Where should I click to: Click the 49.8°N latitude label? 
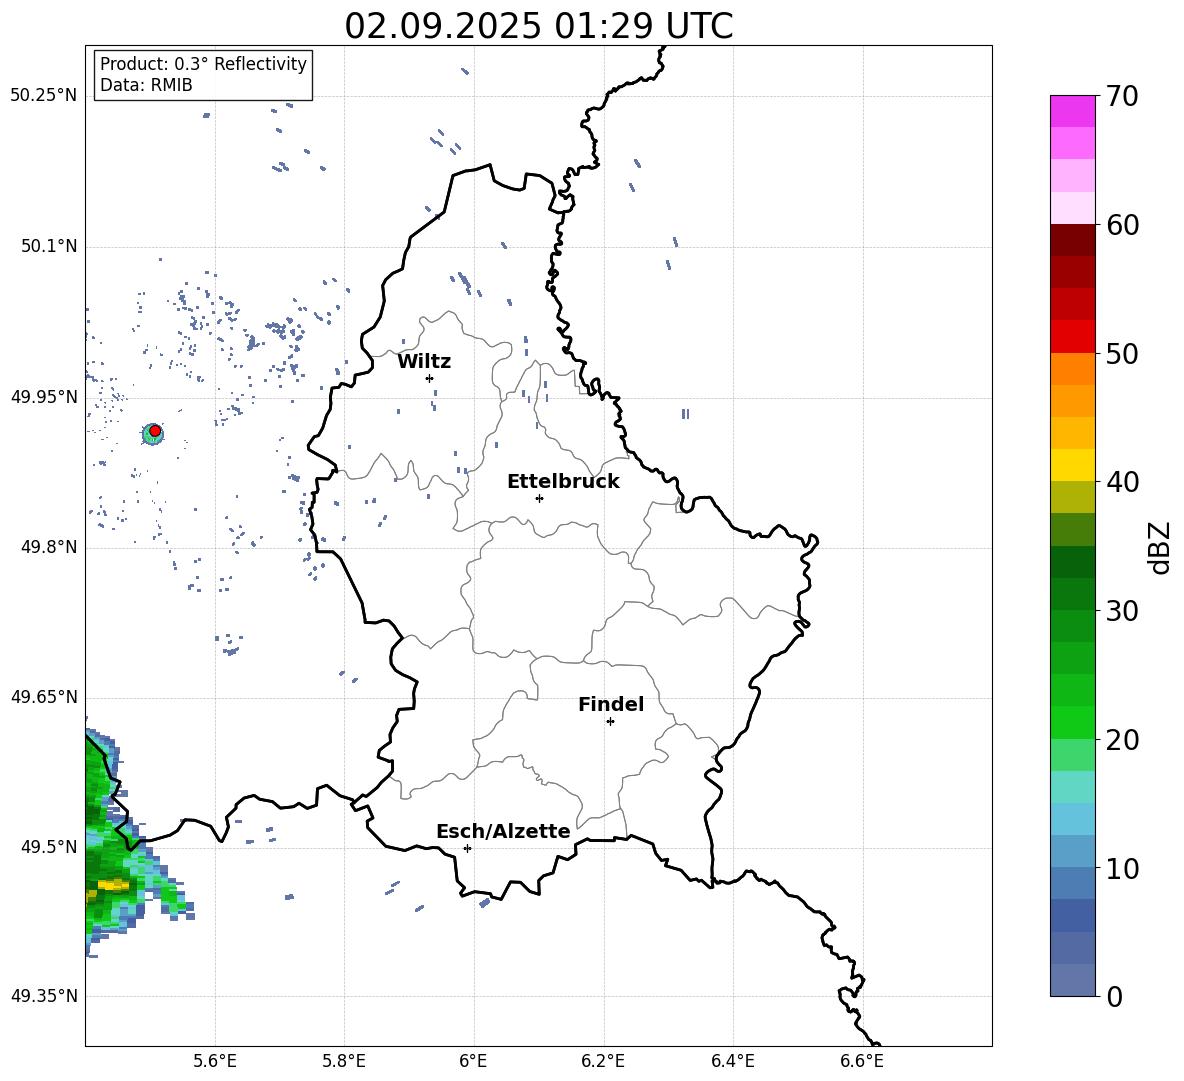click(x=48, y=547)
